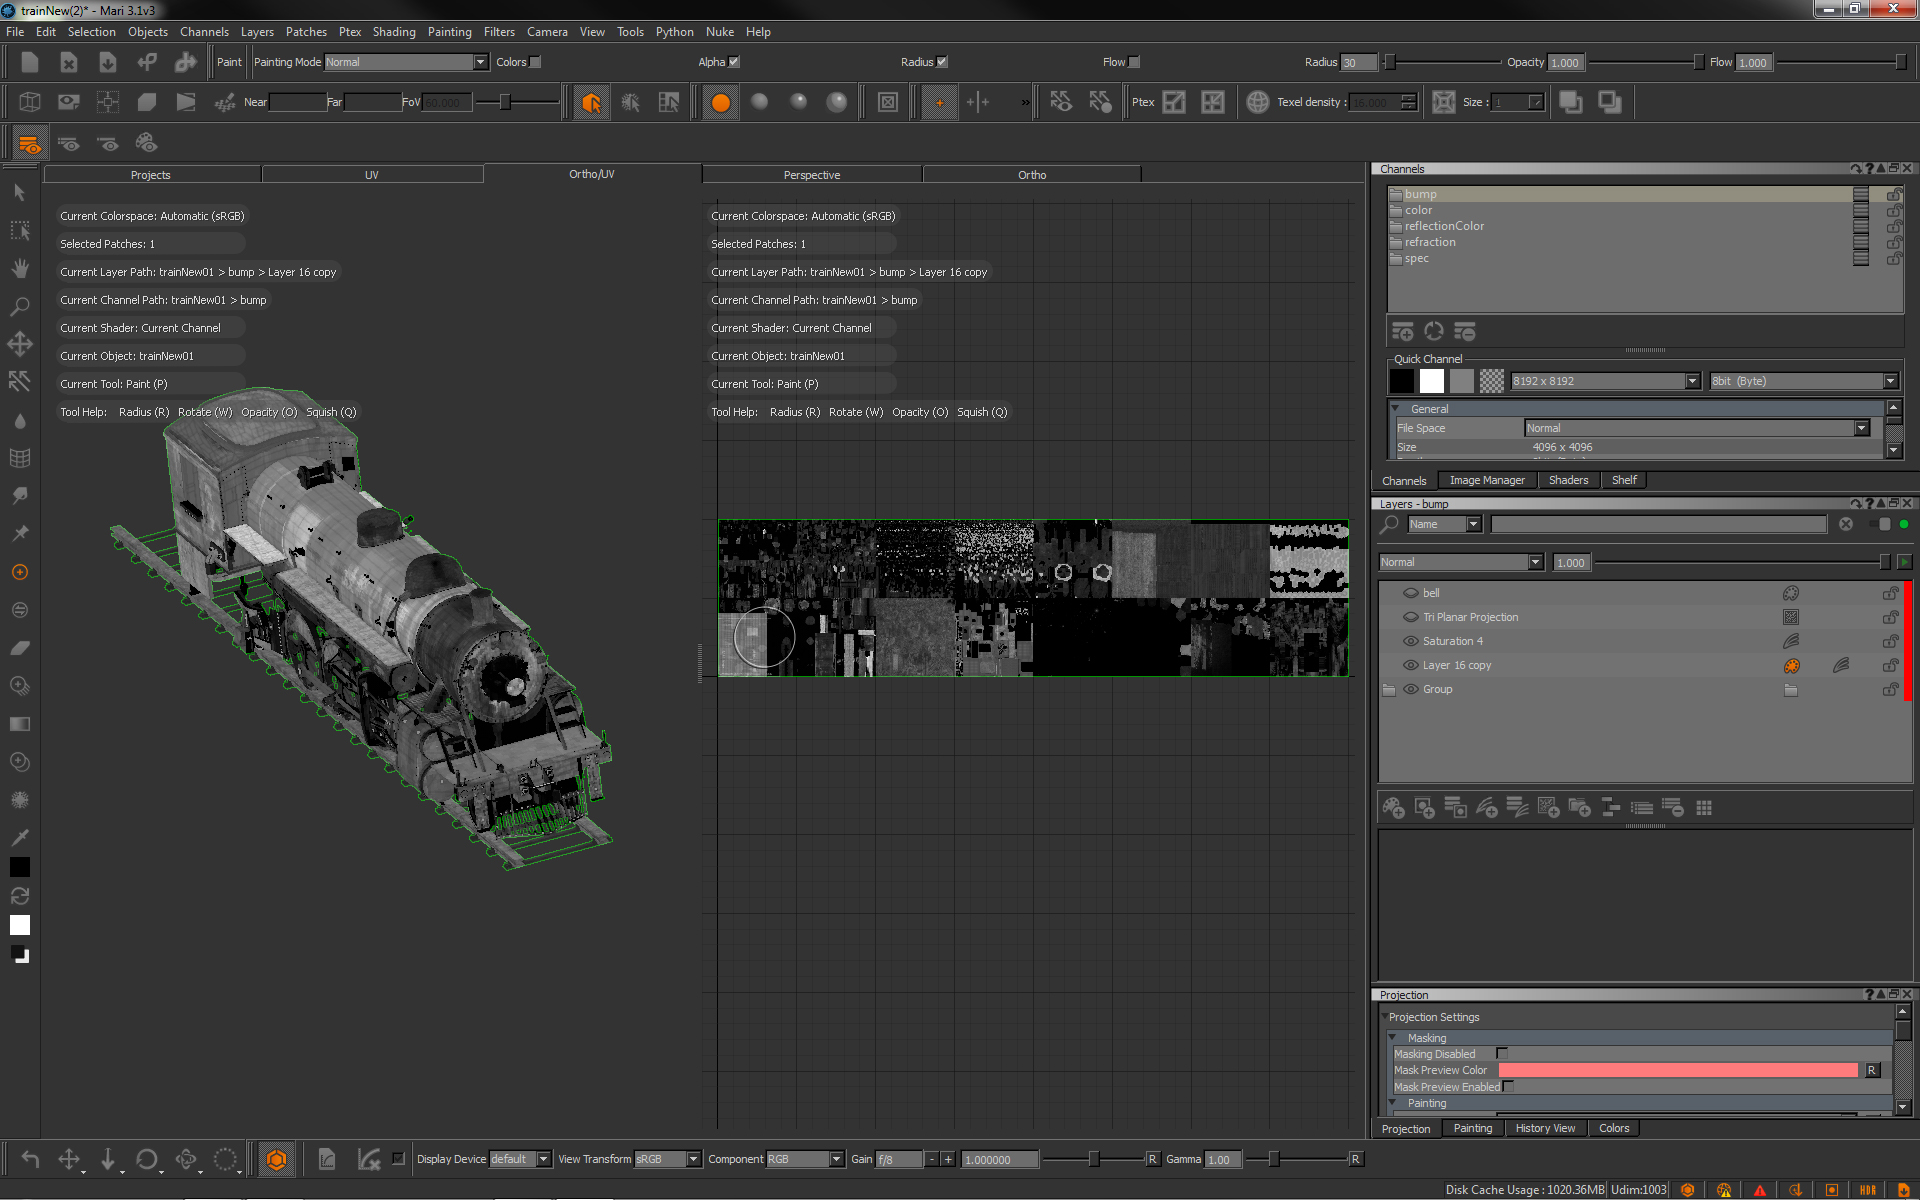Uncheck the Alpha checkbox
This screenshot has height=1200, width=1920.
pos(734,62)
